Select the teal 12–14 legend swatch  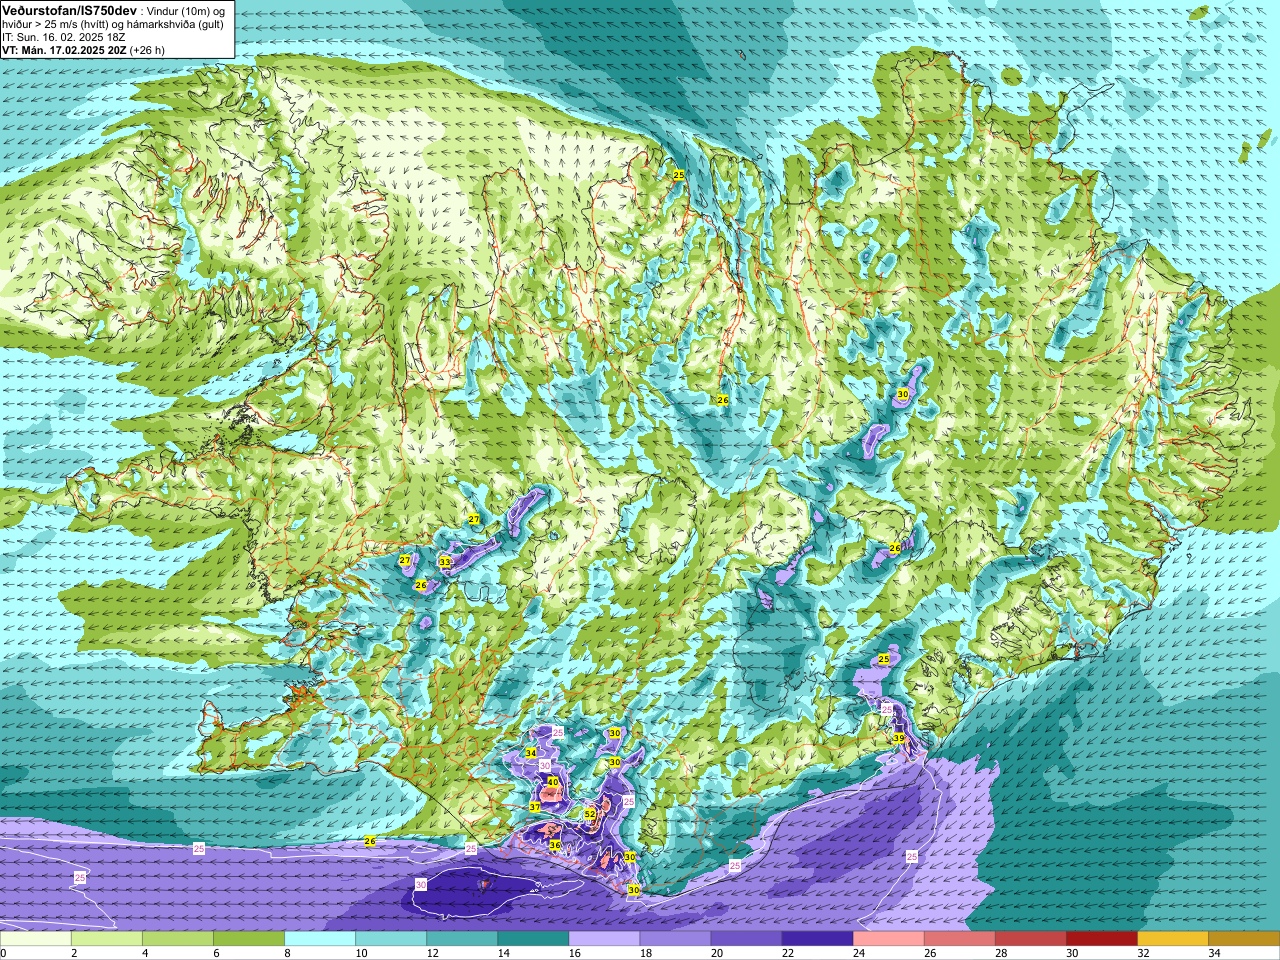tap(462, 939)
